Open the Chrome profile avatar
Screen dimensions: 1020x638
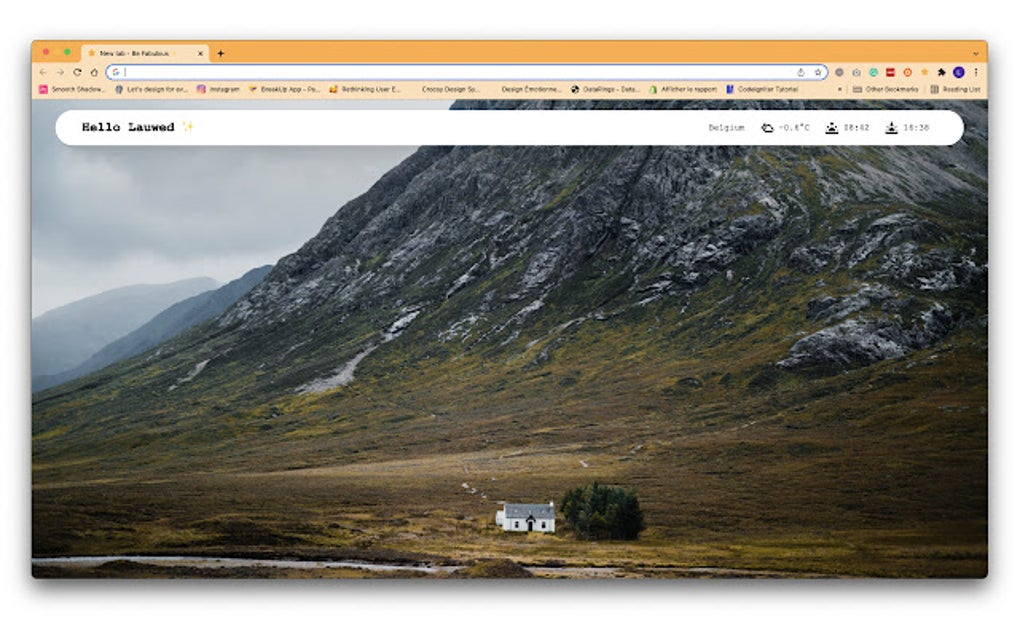tap(959, 72)
